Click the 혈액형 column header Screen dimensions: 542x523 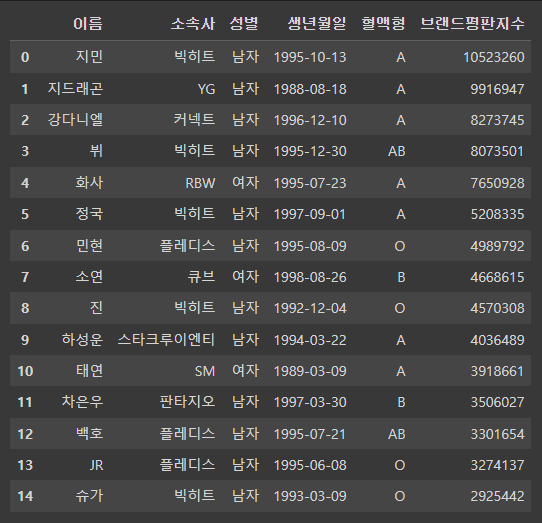383,24
